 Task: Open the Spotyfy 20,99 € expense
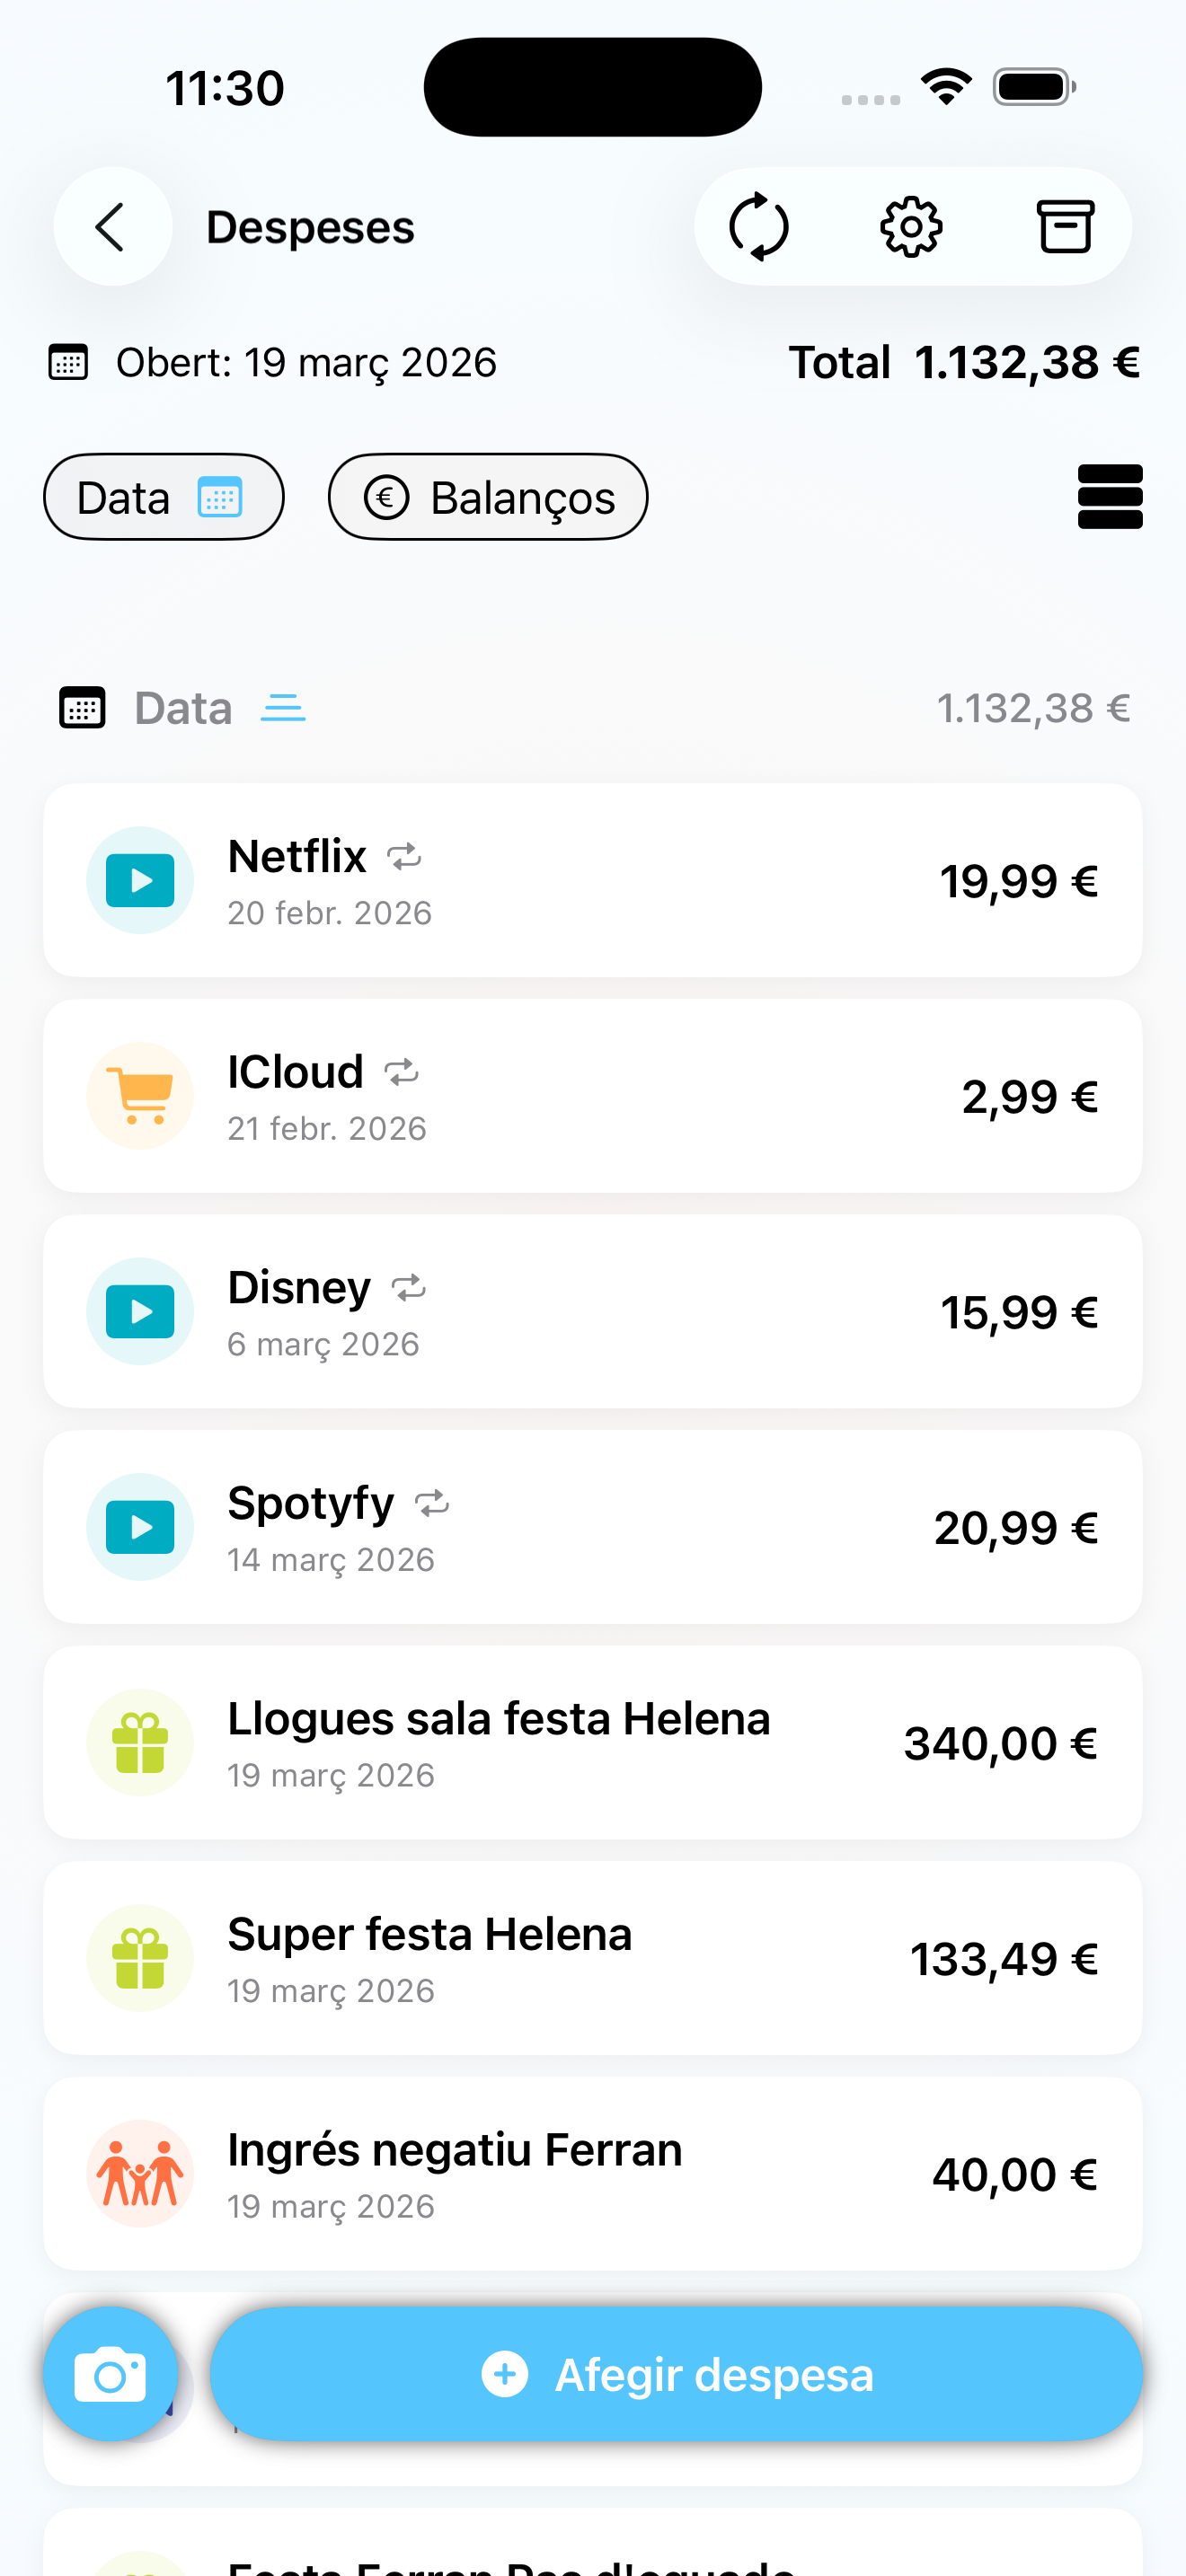coord(593,1527)
